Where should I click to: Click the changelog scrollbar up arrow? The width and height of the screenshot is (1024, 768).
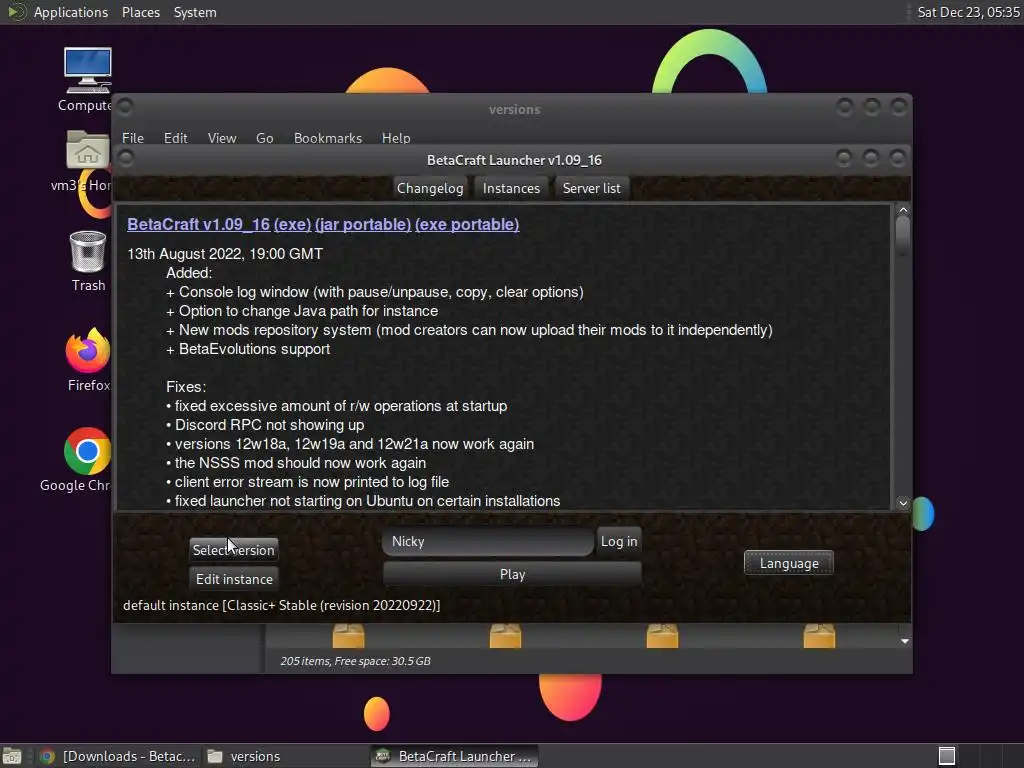coord(903,210)
